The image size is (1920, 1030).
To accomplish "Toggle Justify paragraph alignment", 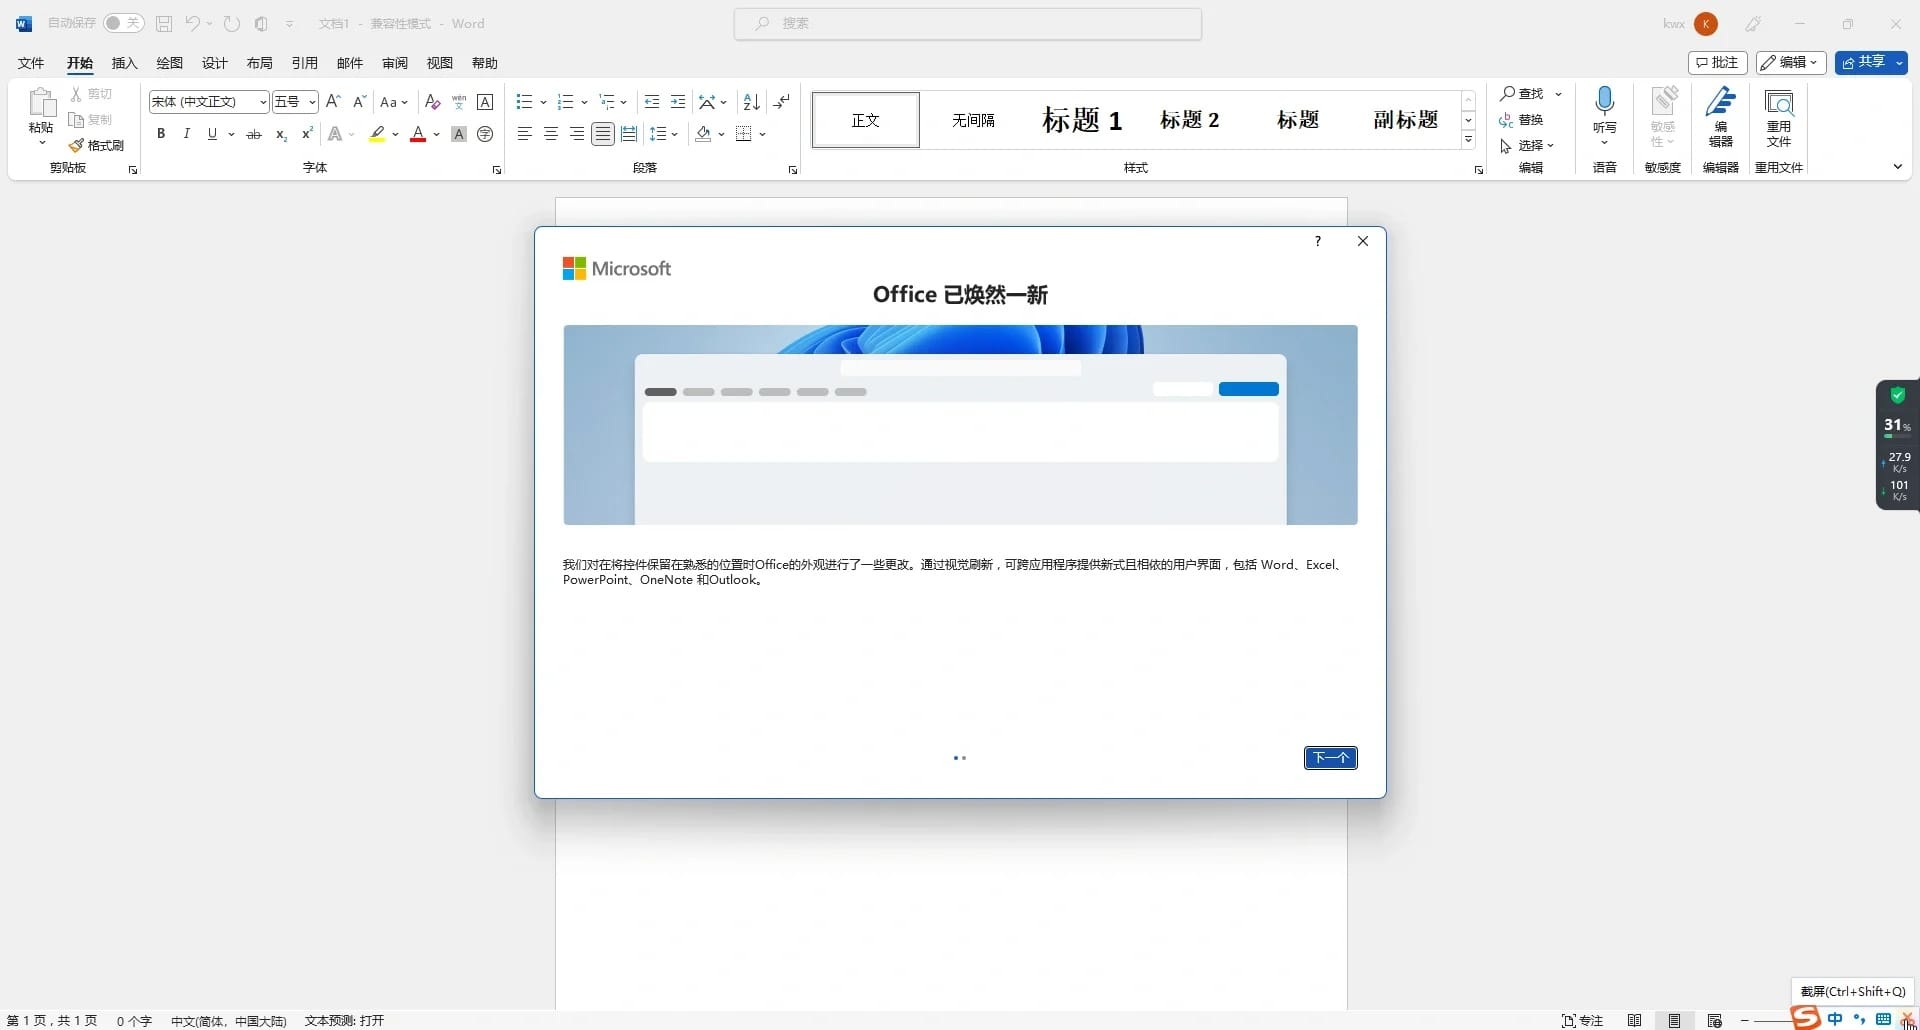I will 602,134.
